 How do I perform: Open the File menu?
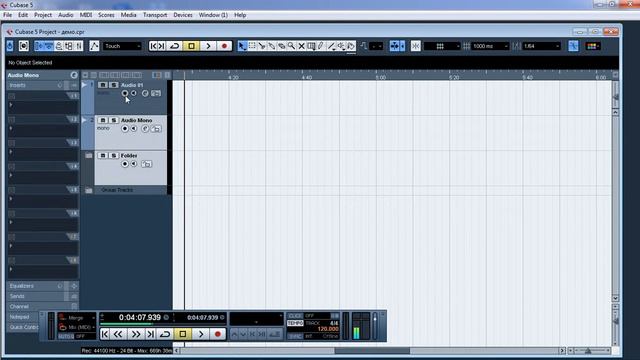pyautogui.click(x=7, y=15)
